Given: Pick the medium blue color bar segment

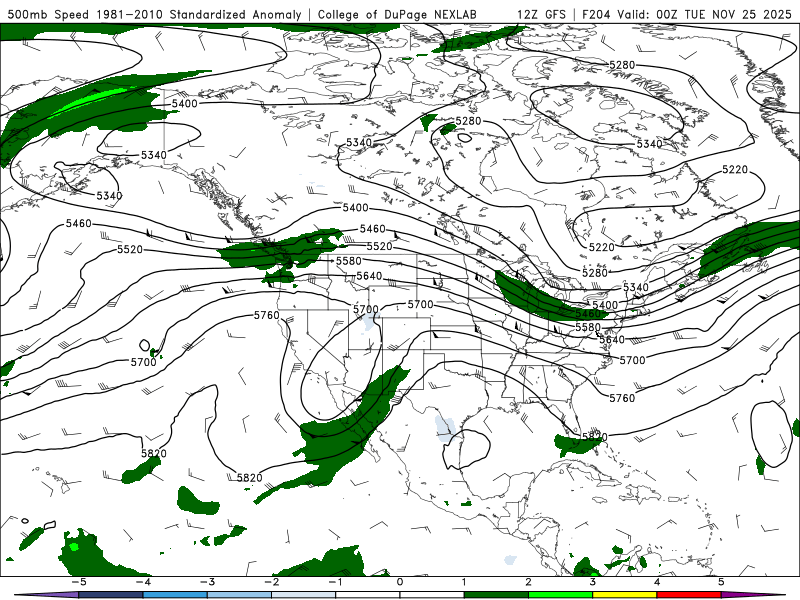Looking at the screenshot, I should [175, 595].
